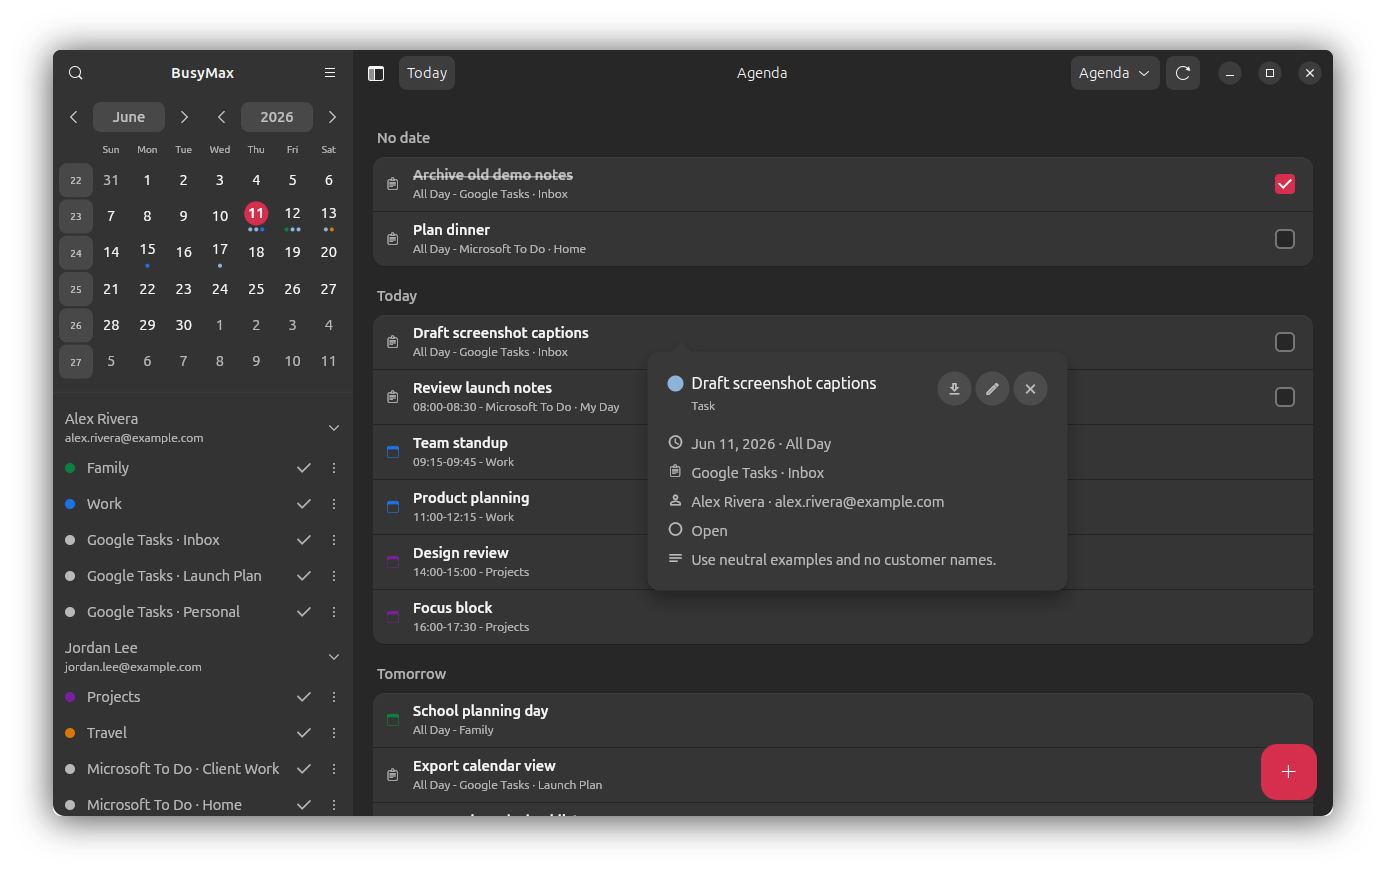Collapse Jordan Lee account section
1386x872 pixels.
tap(334, 657)
